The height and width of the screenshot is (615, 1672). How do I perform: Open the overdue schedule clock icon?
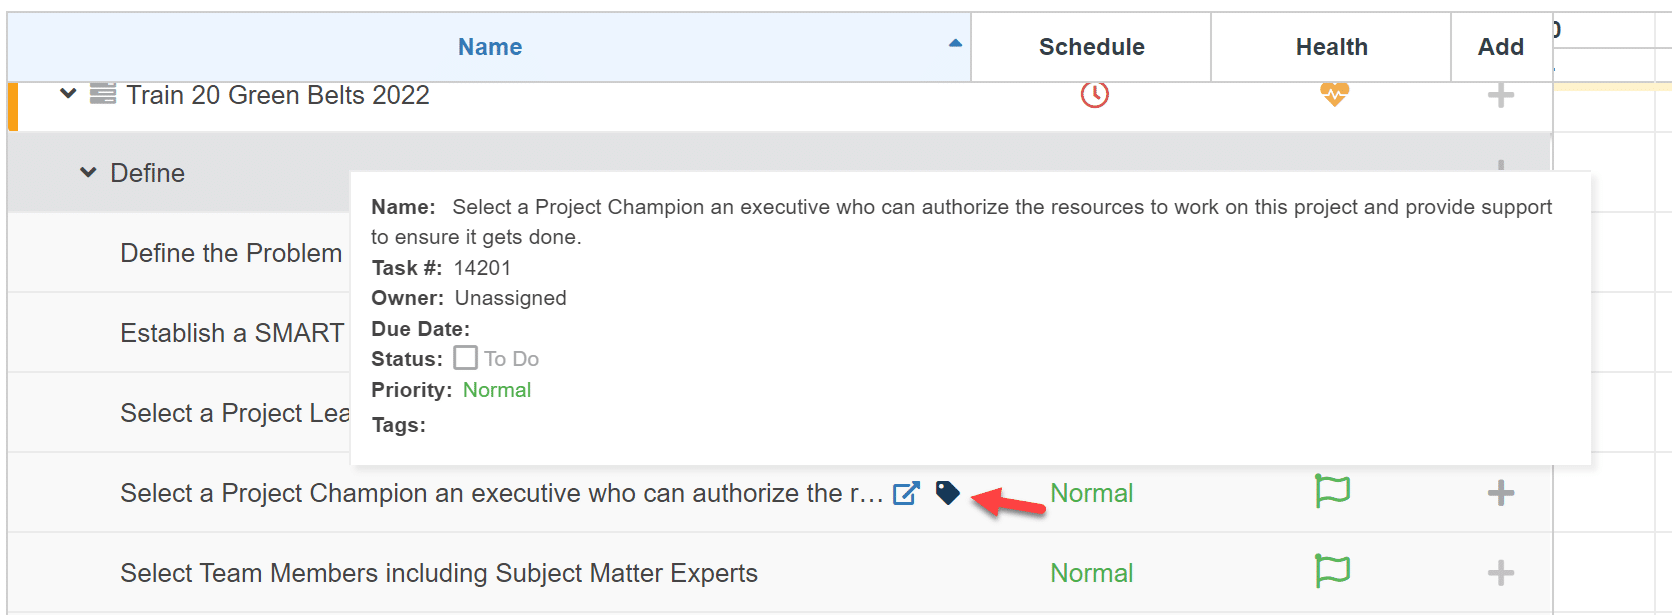tap(1092, 95)
